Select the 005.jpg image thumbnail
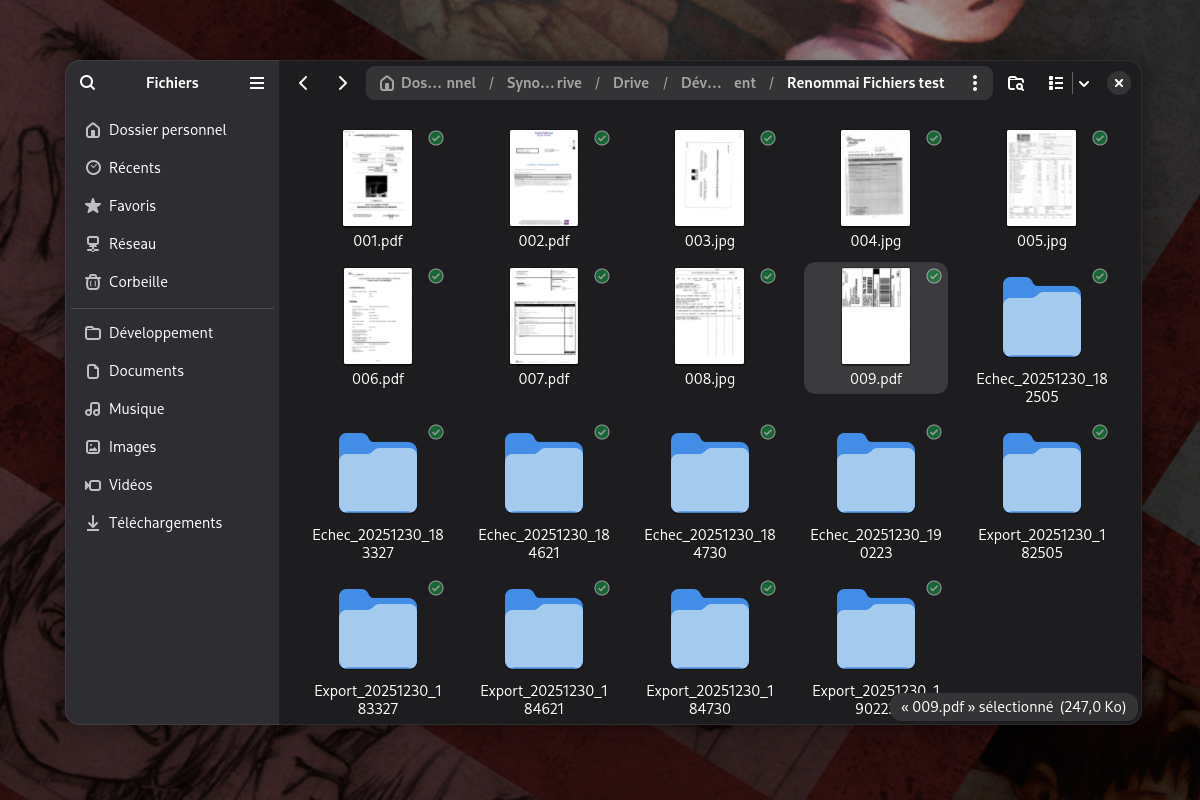Image resolution: width=1200 pixels, height=800 pixels. tap(1041, 178)
